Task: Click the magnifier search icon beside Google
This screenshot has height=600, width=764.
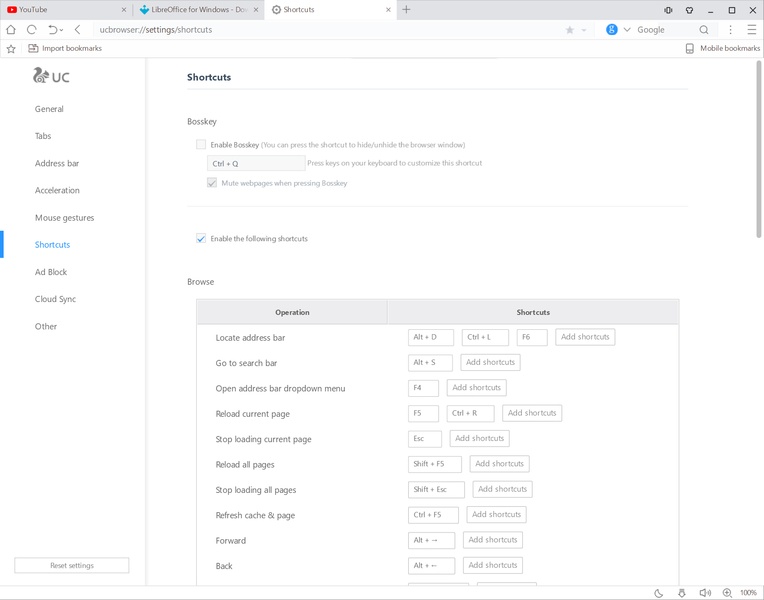Action: pos(704,30)
